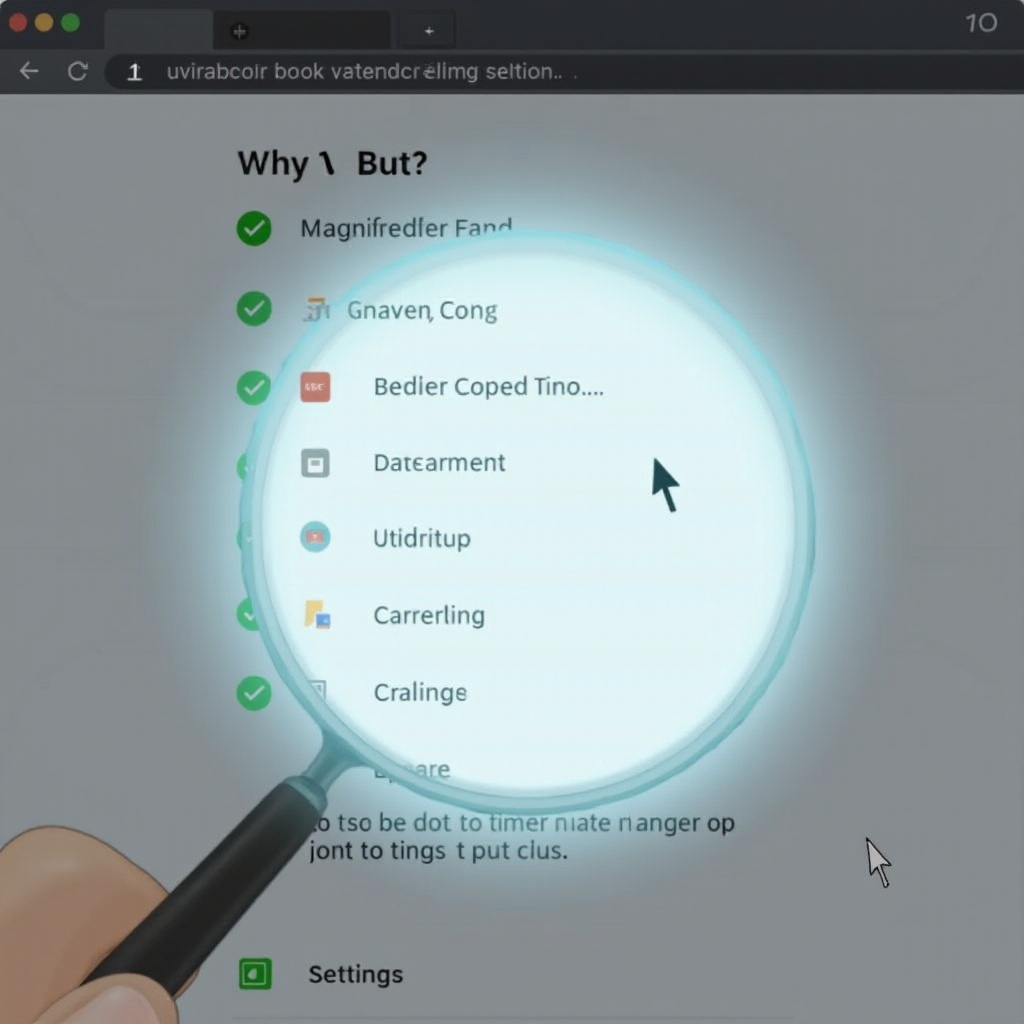Viewport: 1024px width, 1024px height.
Task: Select the Carrerling list entry
Action: (x=429, y=614)
